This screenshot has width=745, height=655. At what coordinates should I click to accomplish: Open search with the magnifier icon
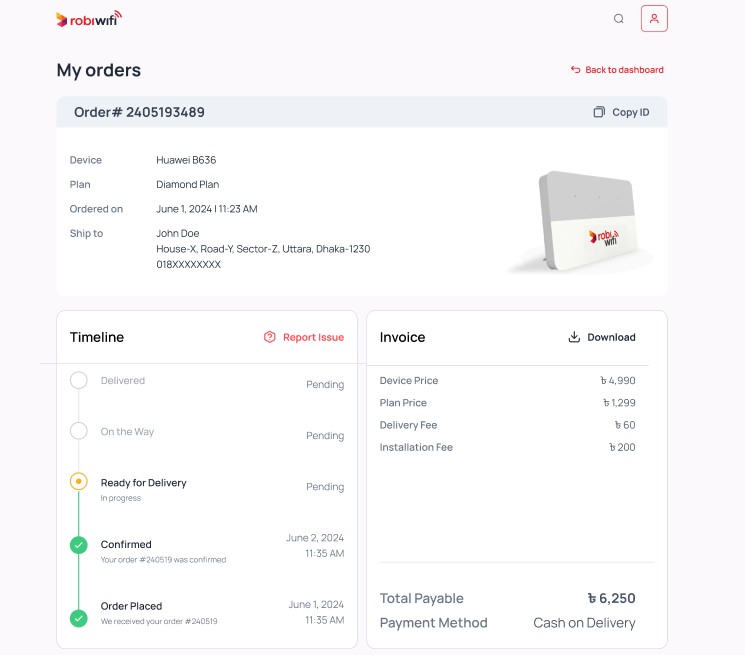click(x=619, y=19)
